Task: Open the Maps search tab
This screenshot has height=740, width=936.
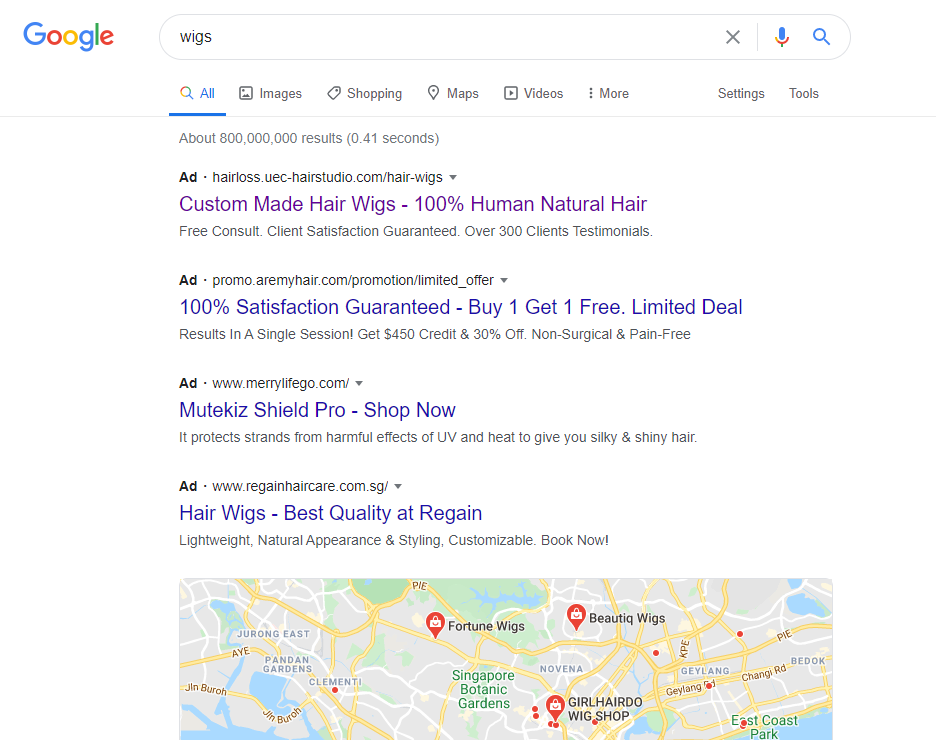Action: [x=453, y=94]
